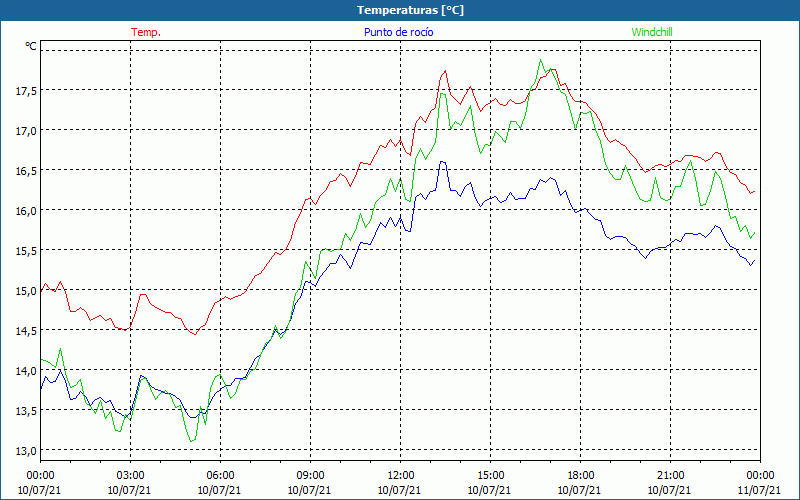Click the °C unit label on axis
Image resolution: width=800 pixels, height=500 pixels.
click(x=31, y=46)
